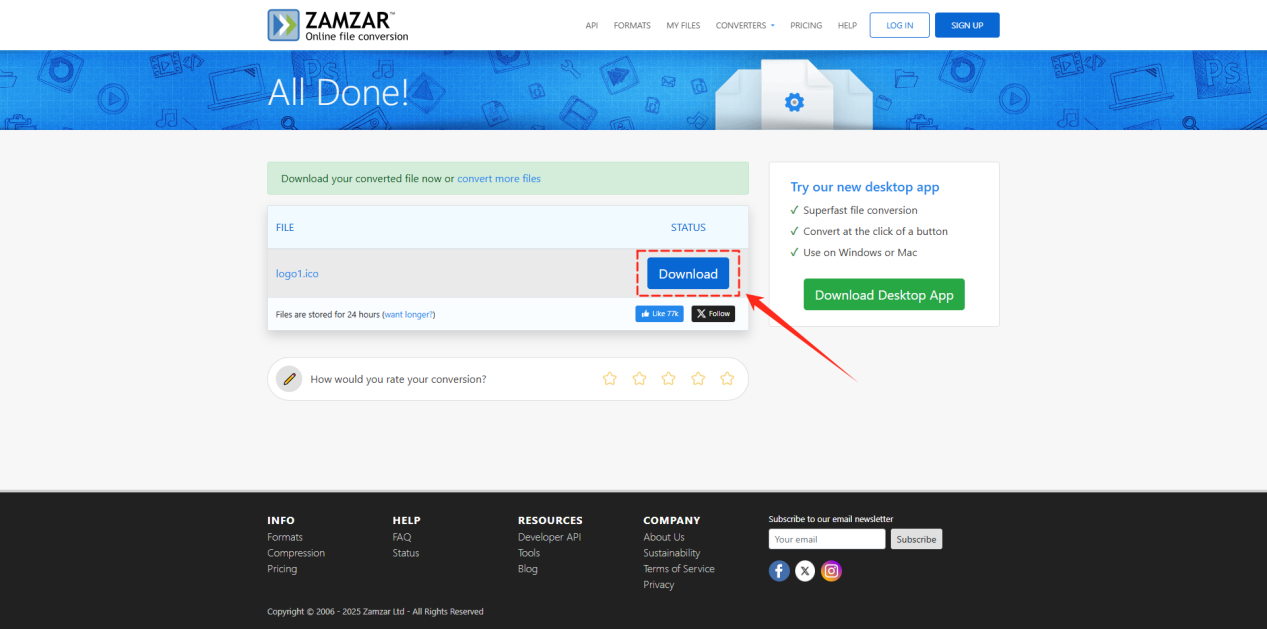The height and width of the screenshot is (629, 1267).
Task: Click the pencil rating icon
Action: pyautogui.click(x=289, y=379)
